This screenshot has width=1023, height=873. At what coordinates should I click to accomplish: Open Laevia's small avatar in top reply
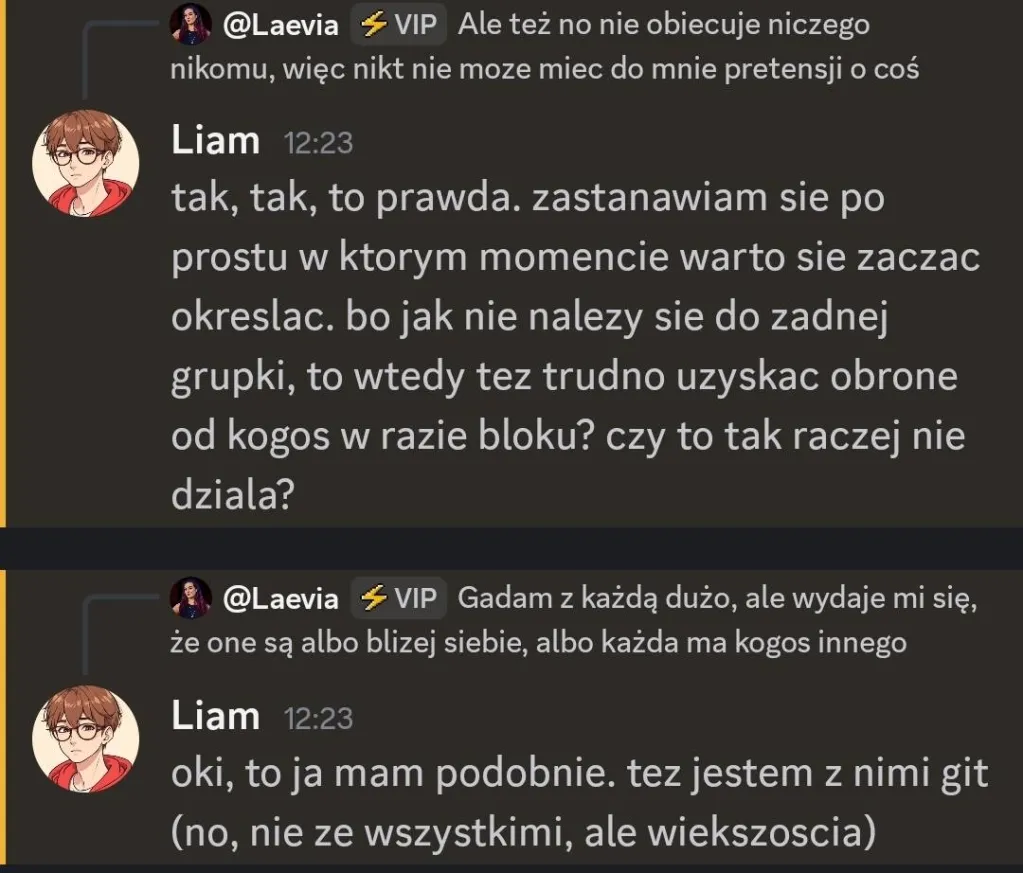(191, 24)
